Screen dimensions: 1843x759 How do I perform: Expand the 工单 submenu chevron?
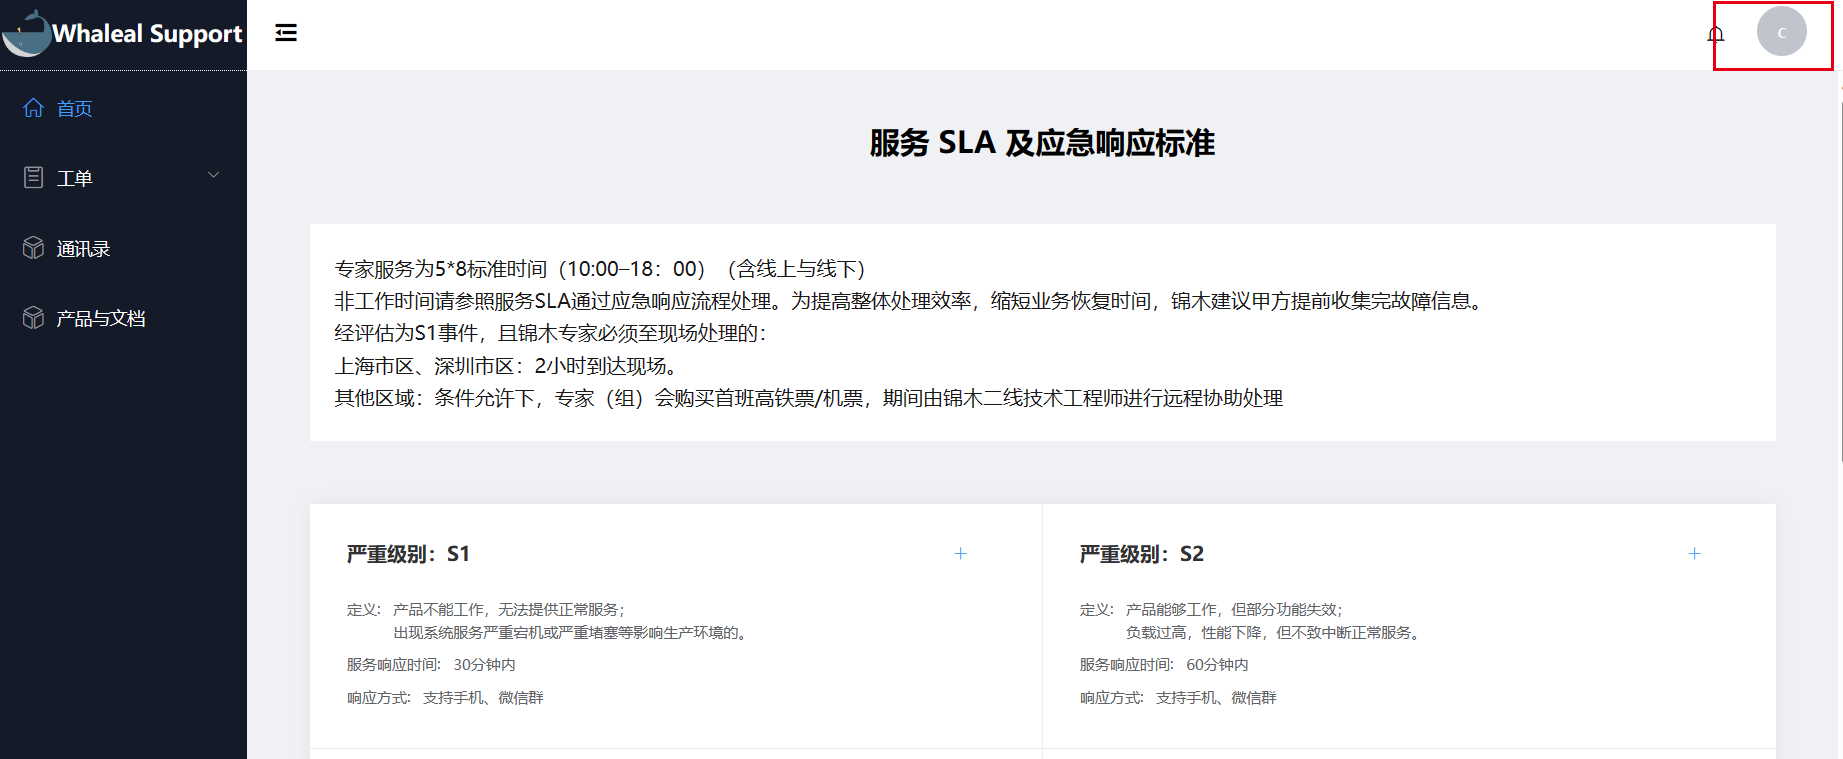pyautogui.click(x=213, y=175)
